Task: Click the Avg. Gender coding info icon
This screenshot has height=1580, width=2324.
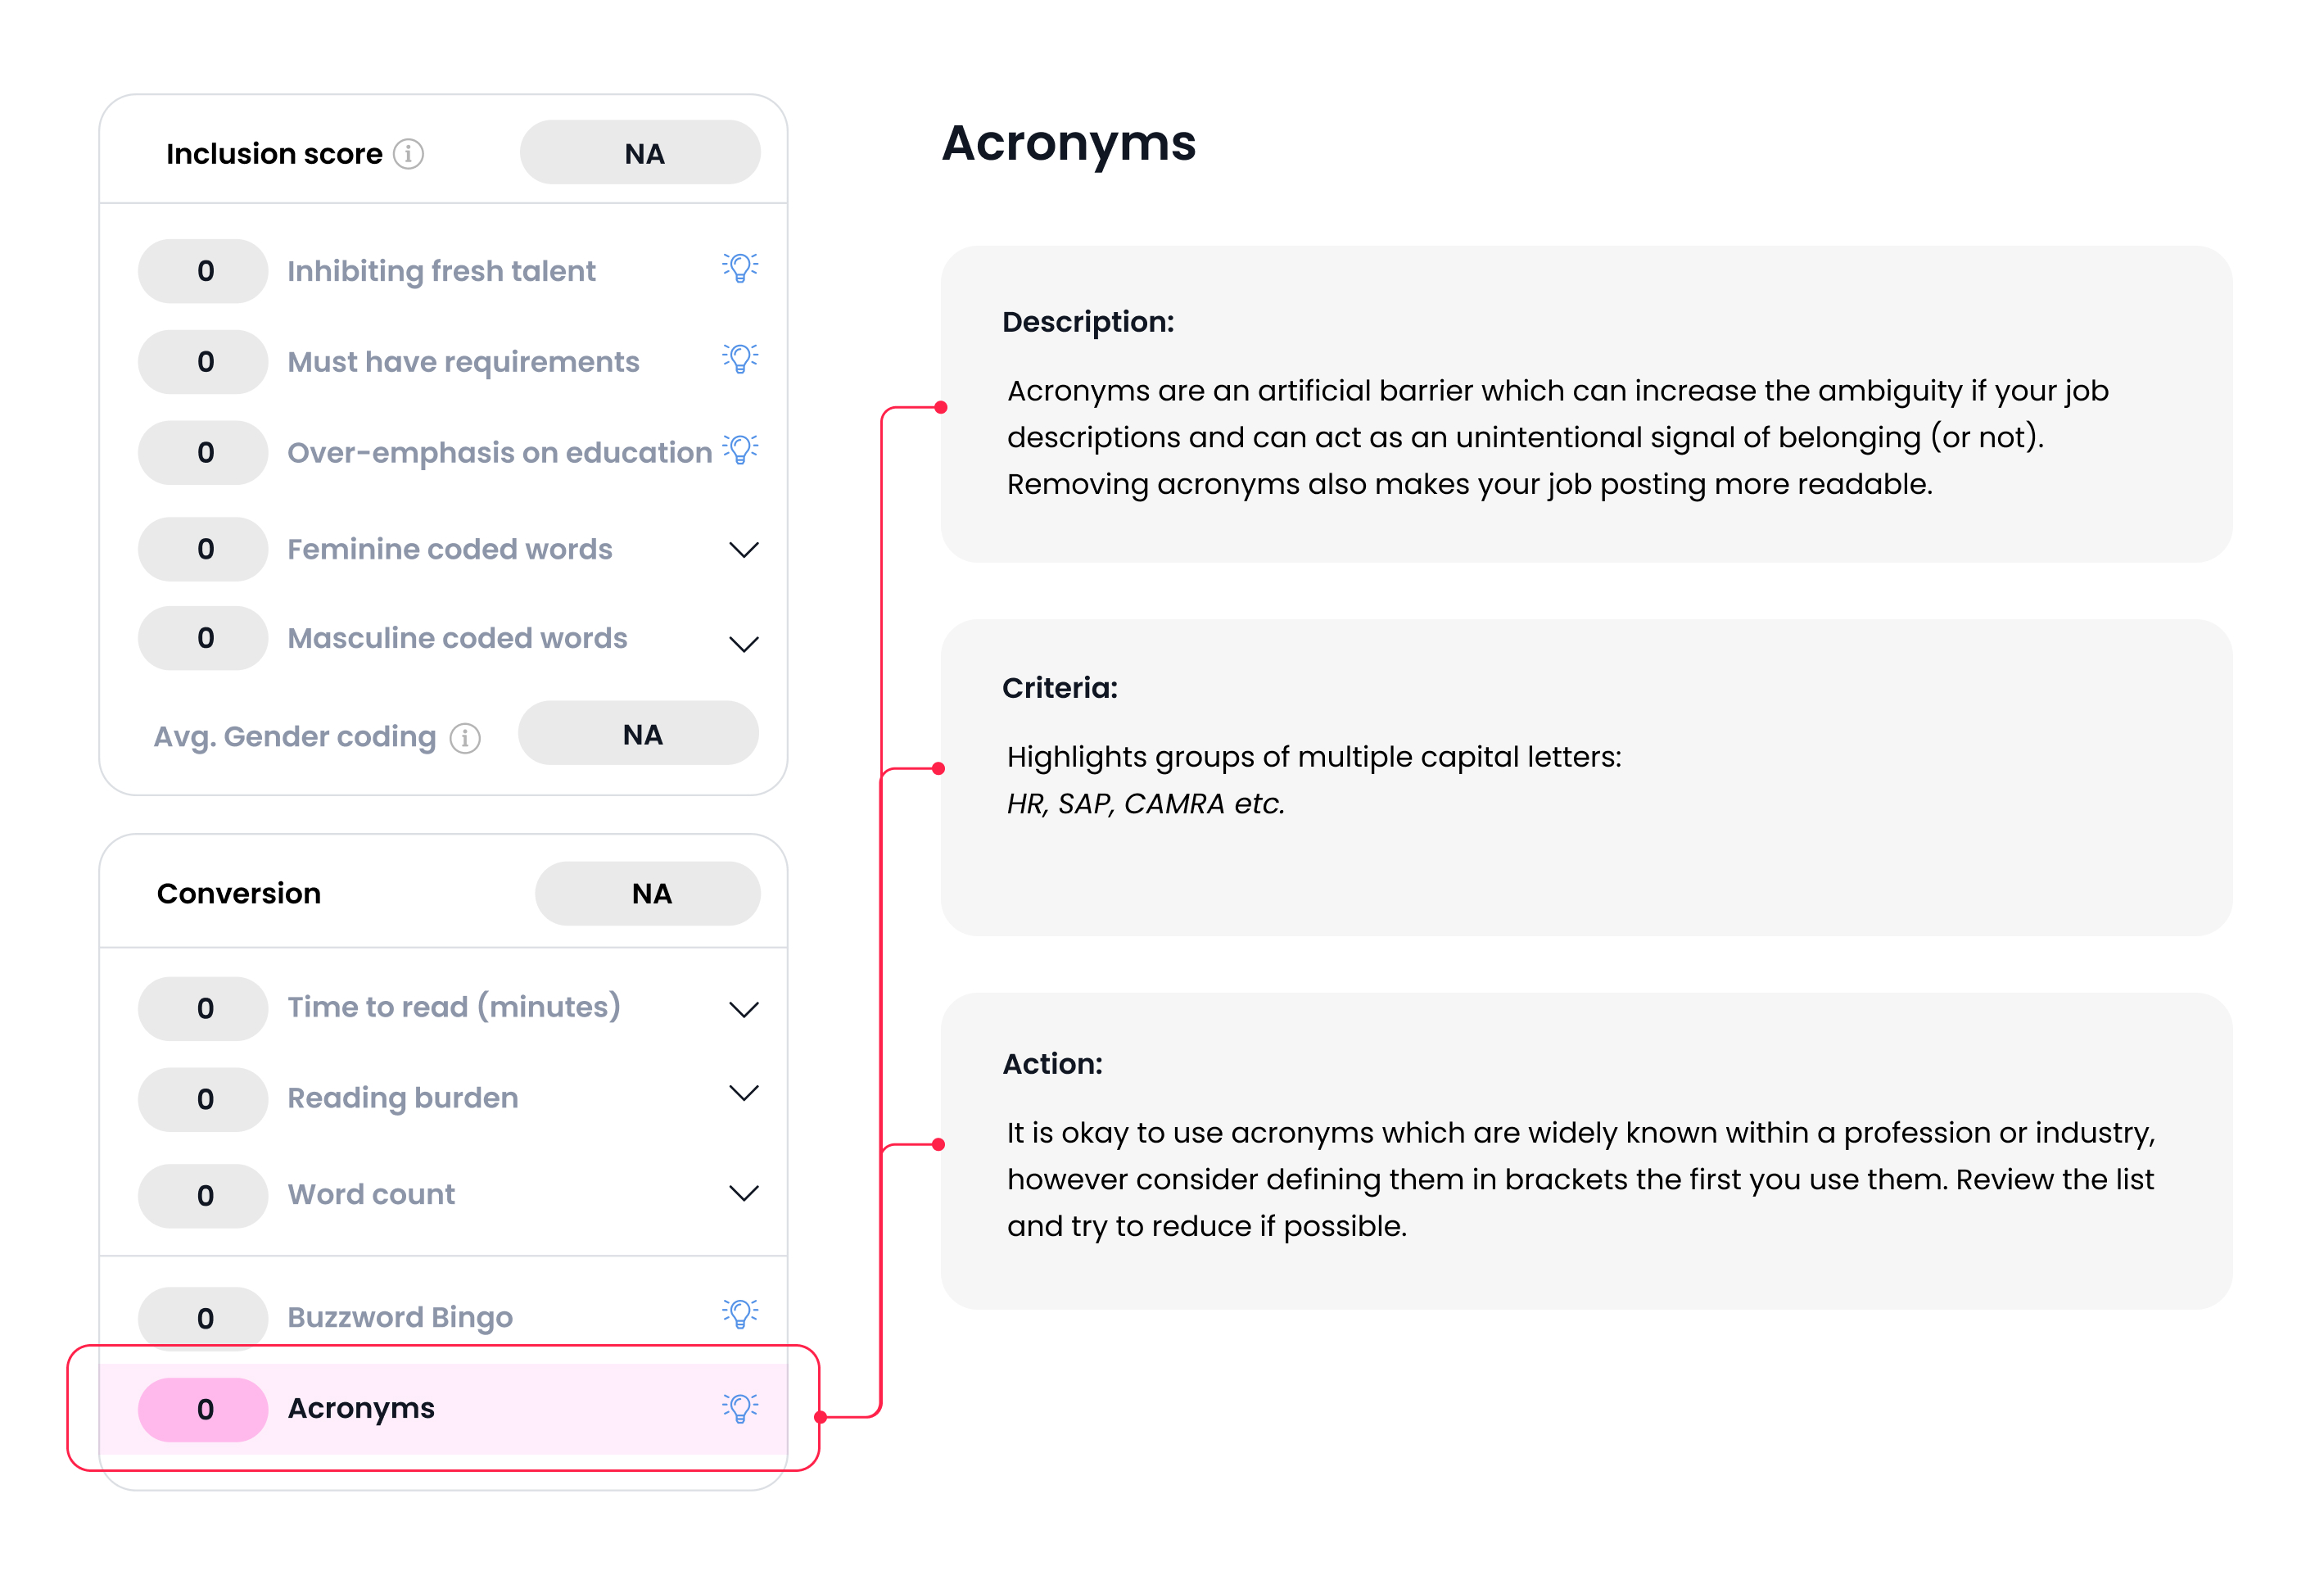Action: 465,738
